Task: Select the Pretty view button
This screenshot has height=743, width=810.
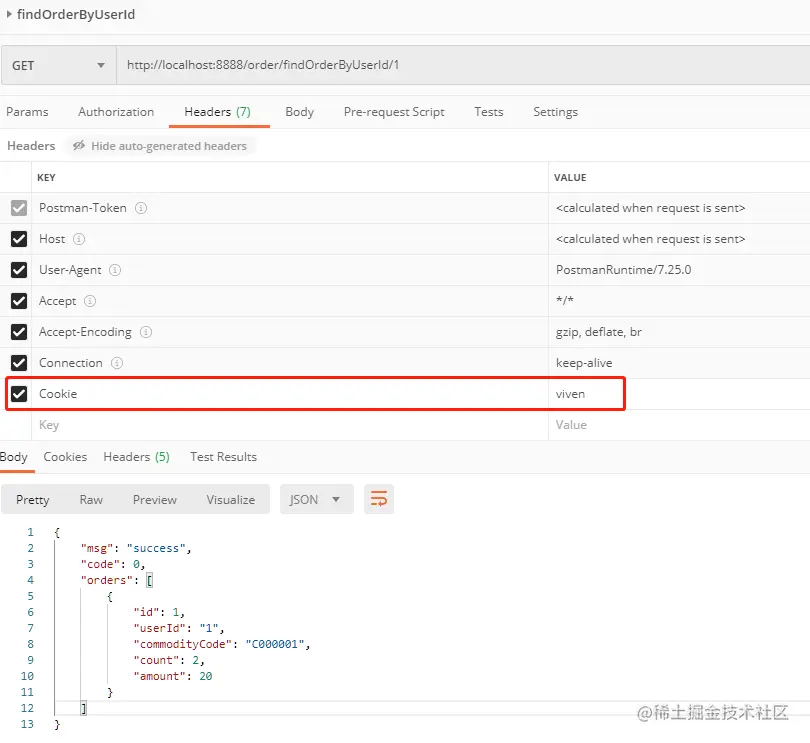Action: pyautogui.click(x=33, y=500)
